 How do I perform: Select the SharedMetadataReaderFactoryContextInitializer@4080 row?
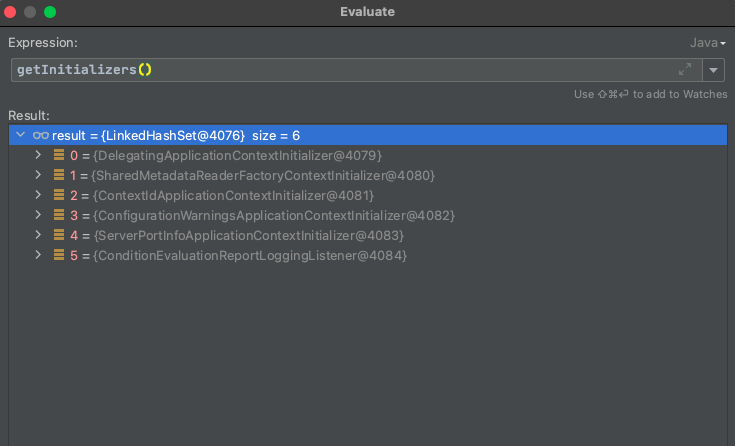[x=250, y=175]
